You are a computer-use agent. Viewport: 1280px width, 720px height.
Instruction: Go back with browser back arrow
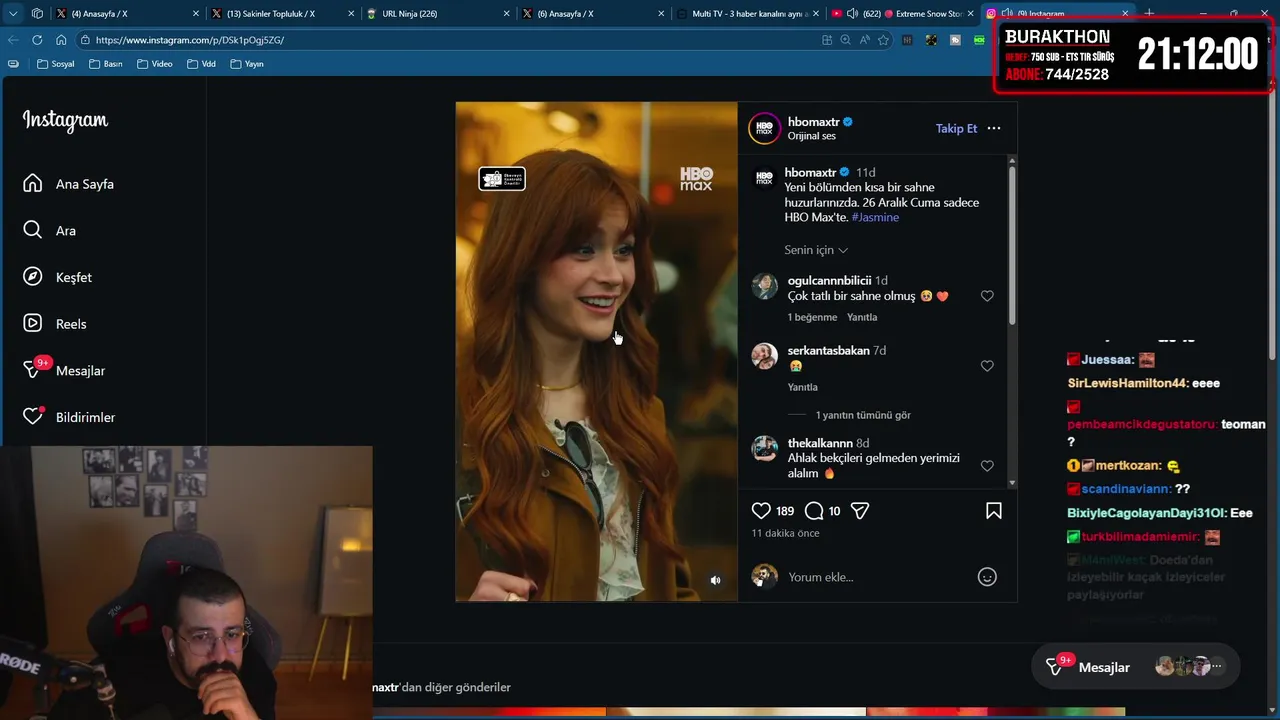13,40
